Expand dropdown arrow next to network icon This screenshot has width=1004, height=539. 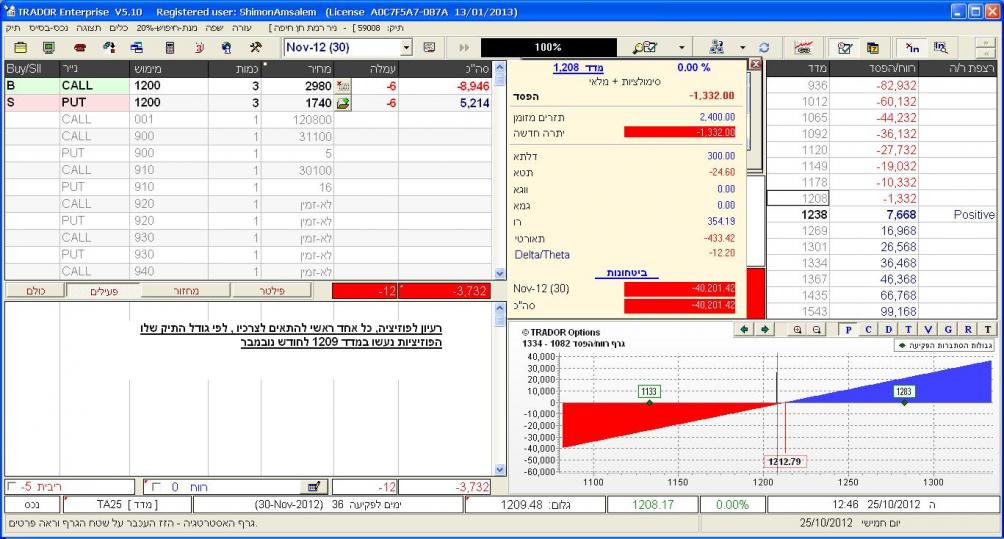[742, 47]
